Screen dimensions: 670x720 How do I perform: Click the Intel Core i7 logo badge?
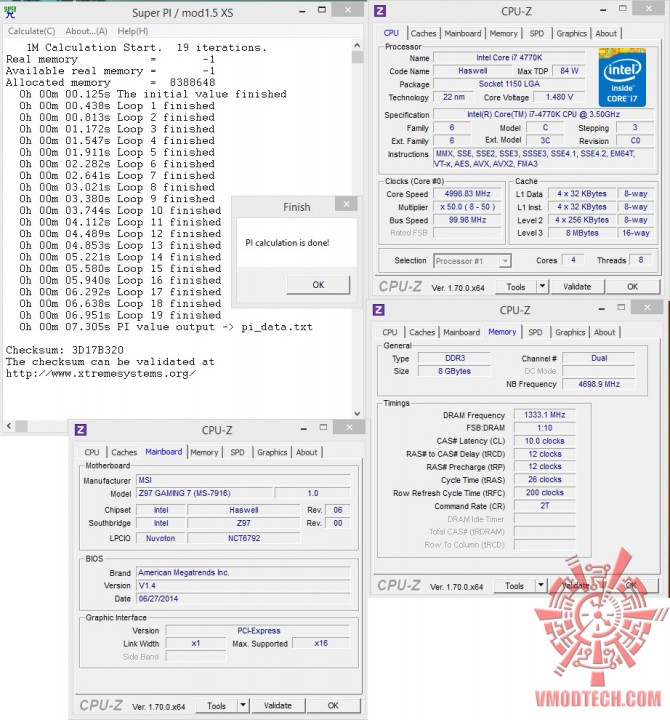[x=622, y=77]
